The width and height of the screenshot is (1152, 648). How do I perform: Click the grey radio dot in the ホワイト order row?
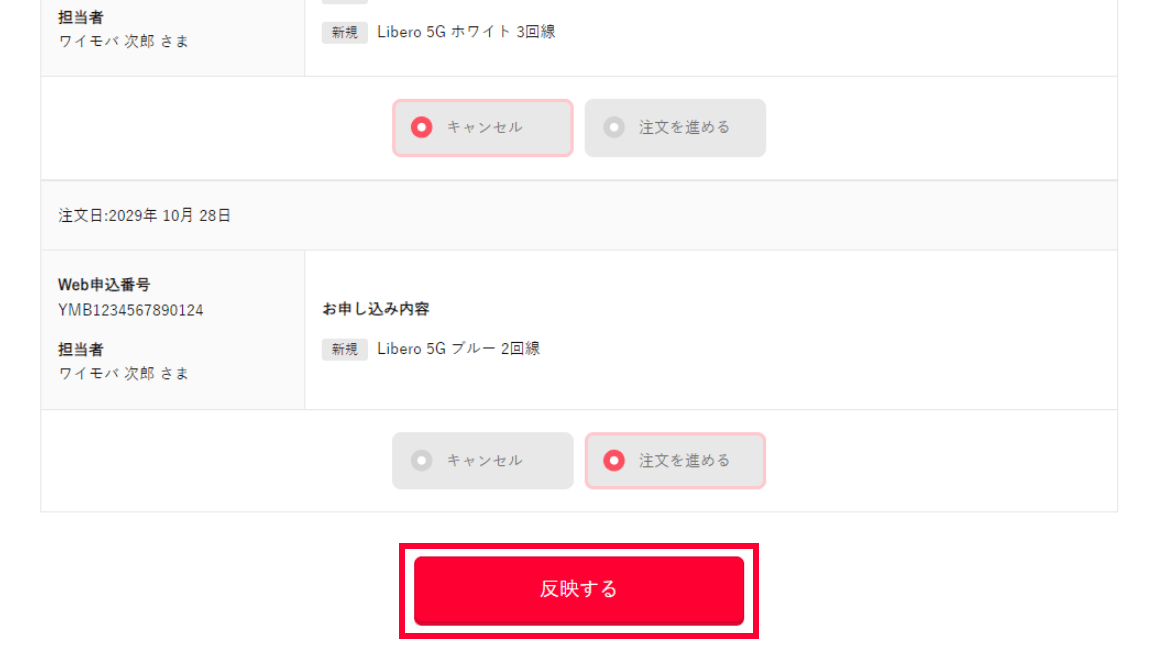click(x=615, y=128)
